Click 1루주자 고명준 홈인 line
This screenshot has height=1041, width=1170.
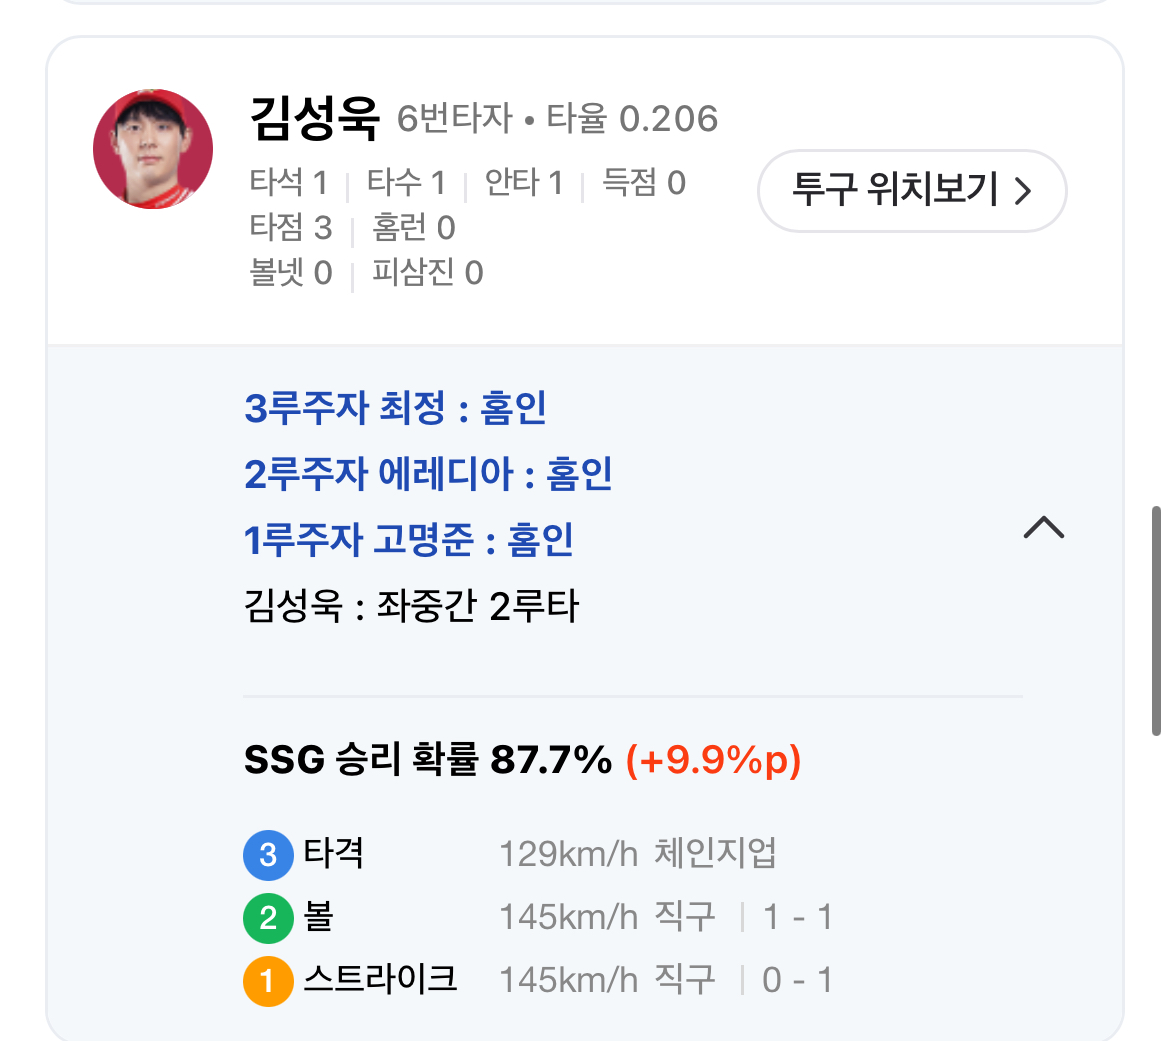tap(409, 540)
